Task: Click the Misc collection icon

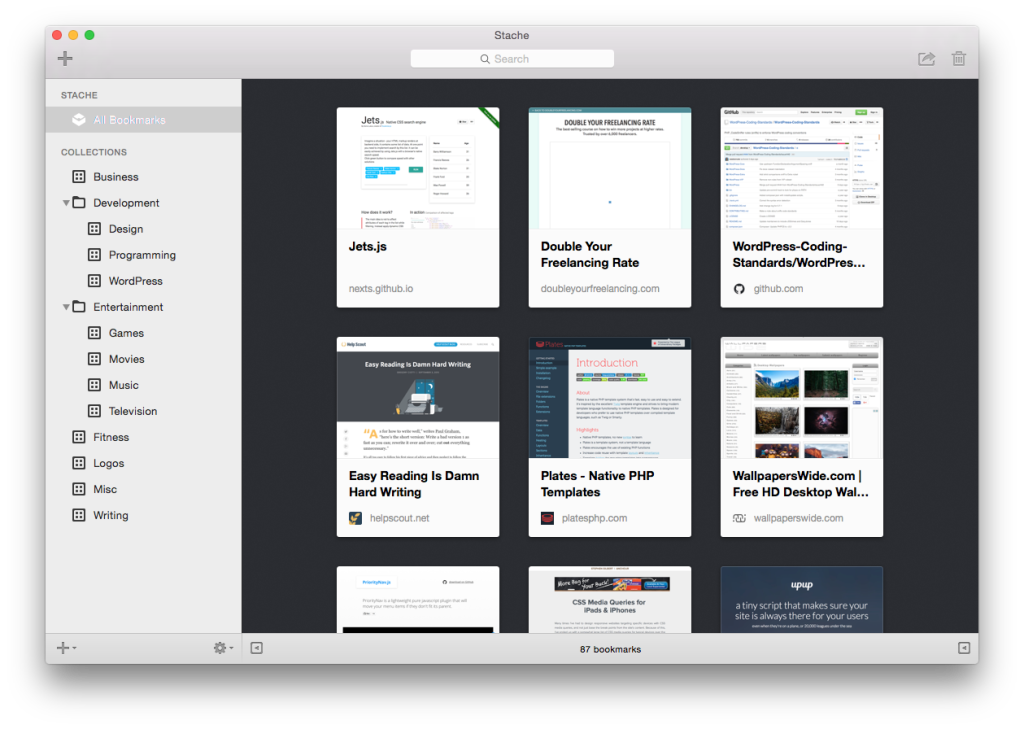Action: (79, 489)
